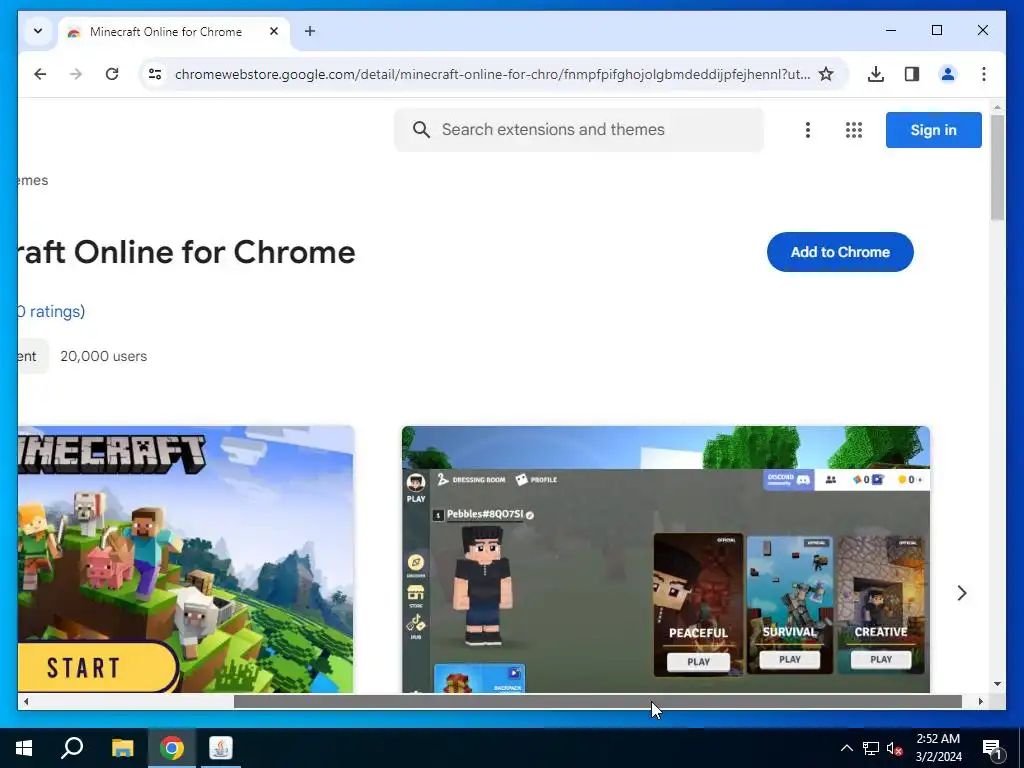Select the Minecraft Online for Chrome tab
Image resolution: width=1024 pixels, height=768 pixels.
click(x=174, y=32)
